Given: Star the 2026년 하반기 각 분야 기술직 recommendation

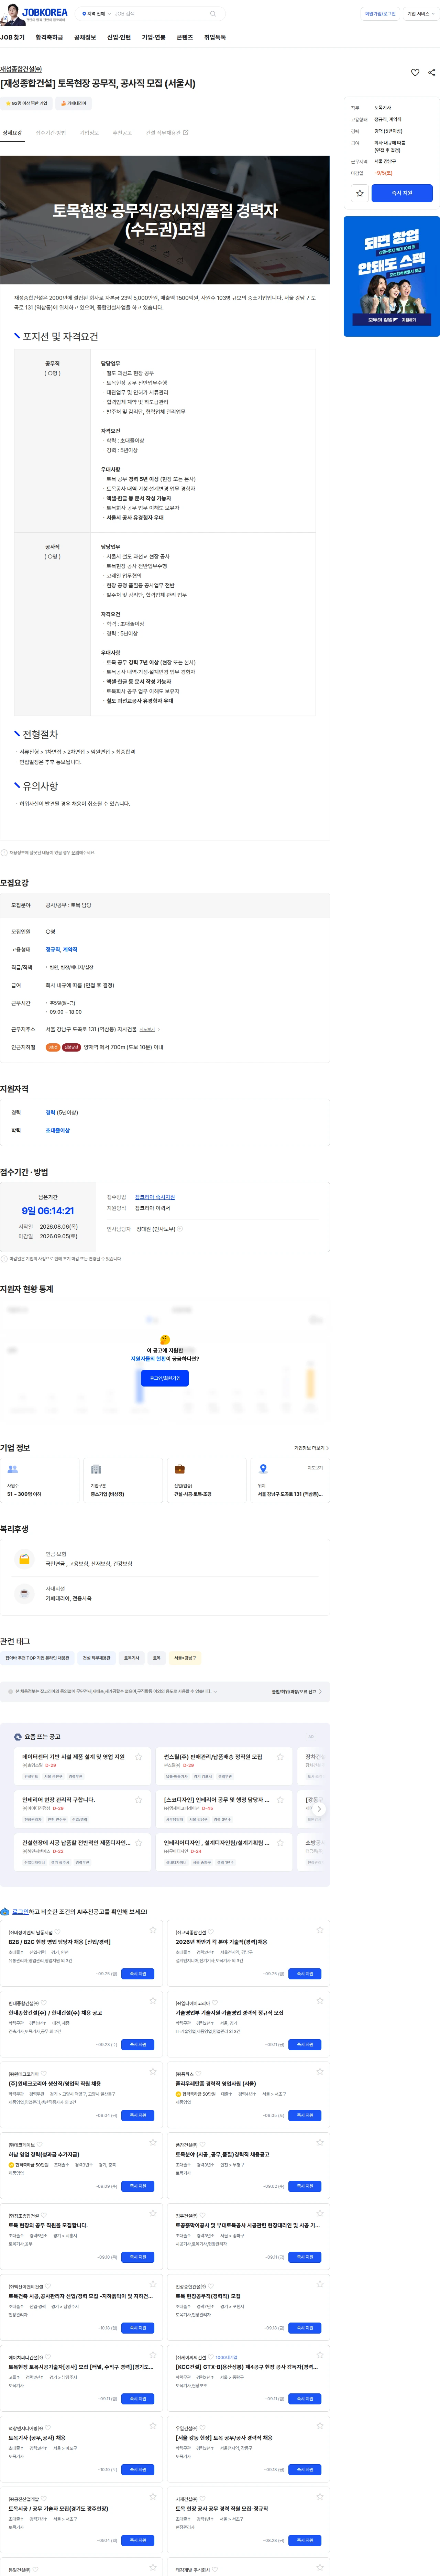Looking at the screenshot, I should coord(320,1929).
